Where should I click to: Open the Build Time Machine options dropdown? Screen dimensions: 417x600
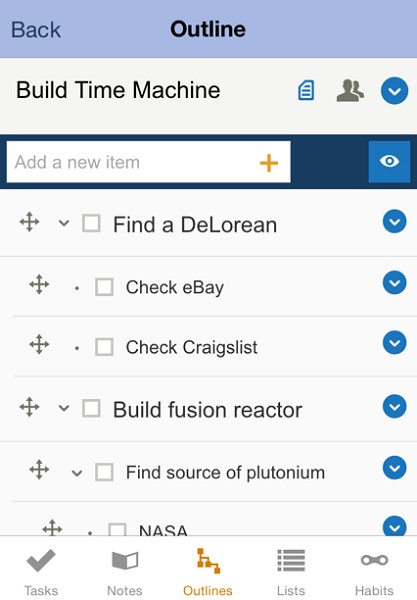tap(394, 91)
